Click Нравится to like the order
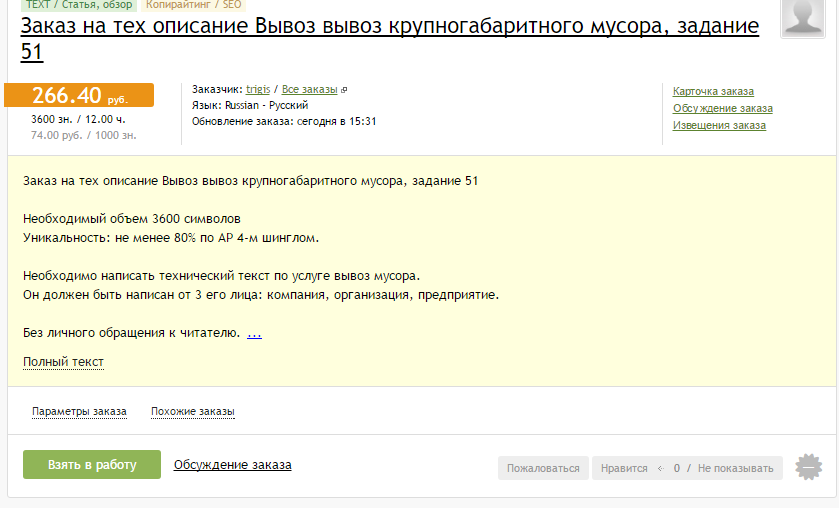Viewport: 839px width, 508px height. [624, 468]
